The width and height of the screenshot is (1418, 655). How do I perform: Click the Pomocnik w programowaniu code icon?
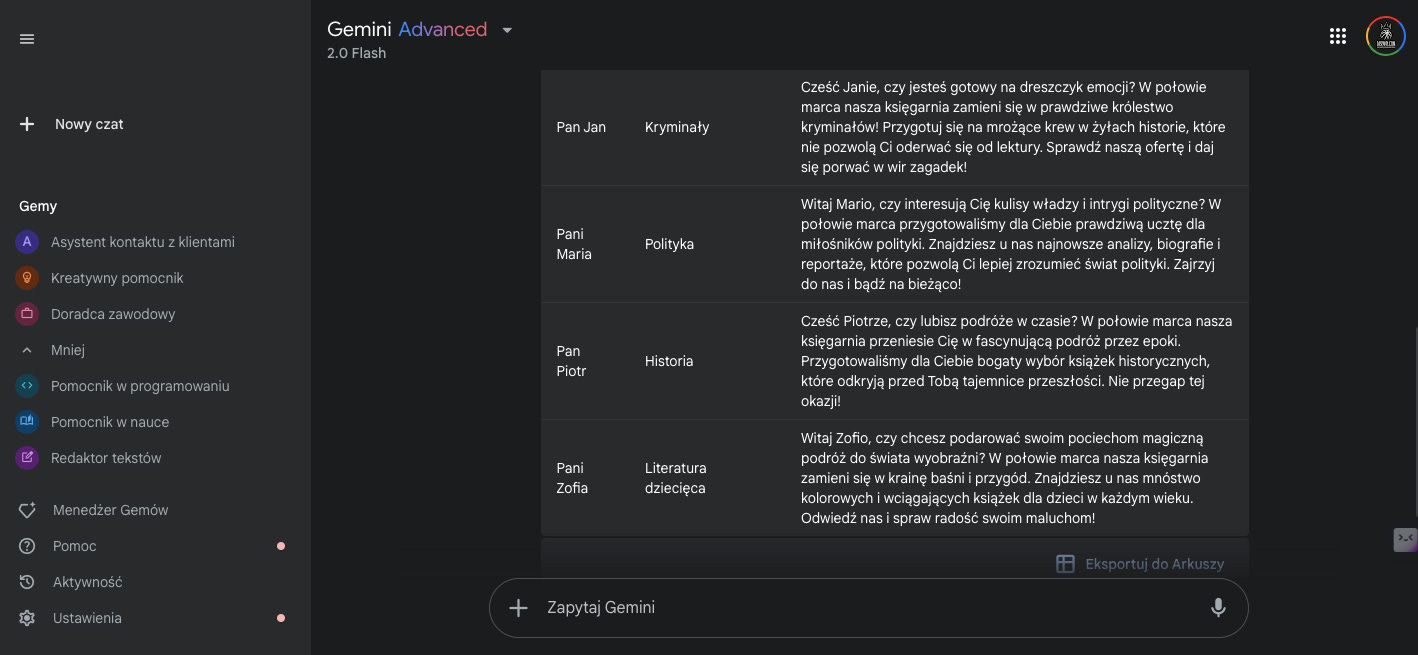click(x=27, y=386)
